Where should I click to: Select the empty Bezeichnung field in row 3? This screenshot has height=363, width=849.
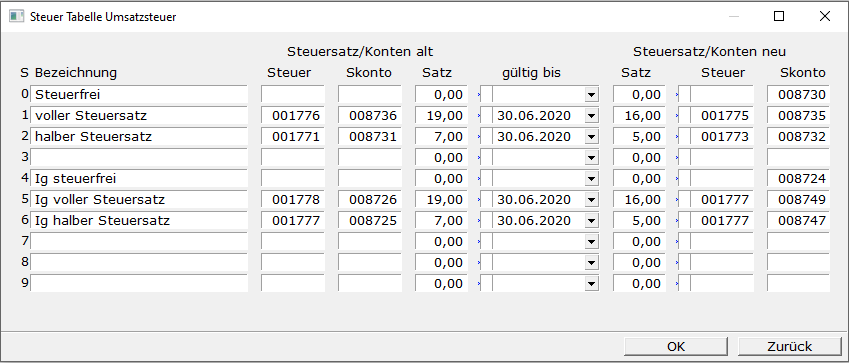(139, 158)
